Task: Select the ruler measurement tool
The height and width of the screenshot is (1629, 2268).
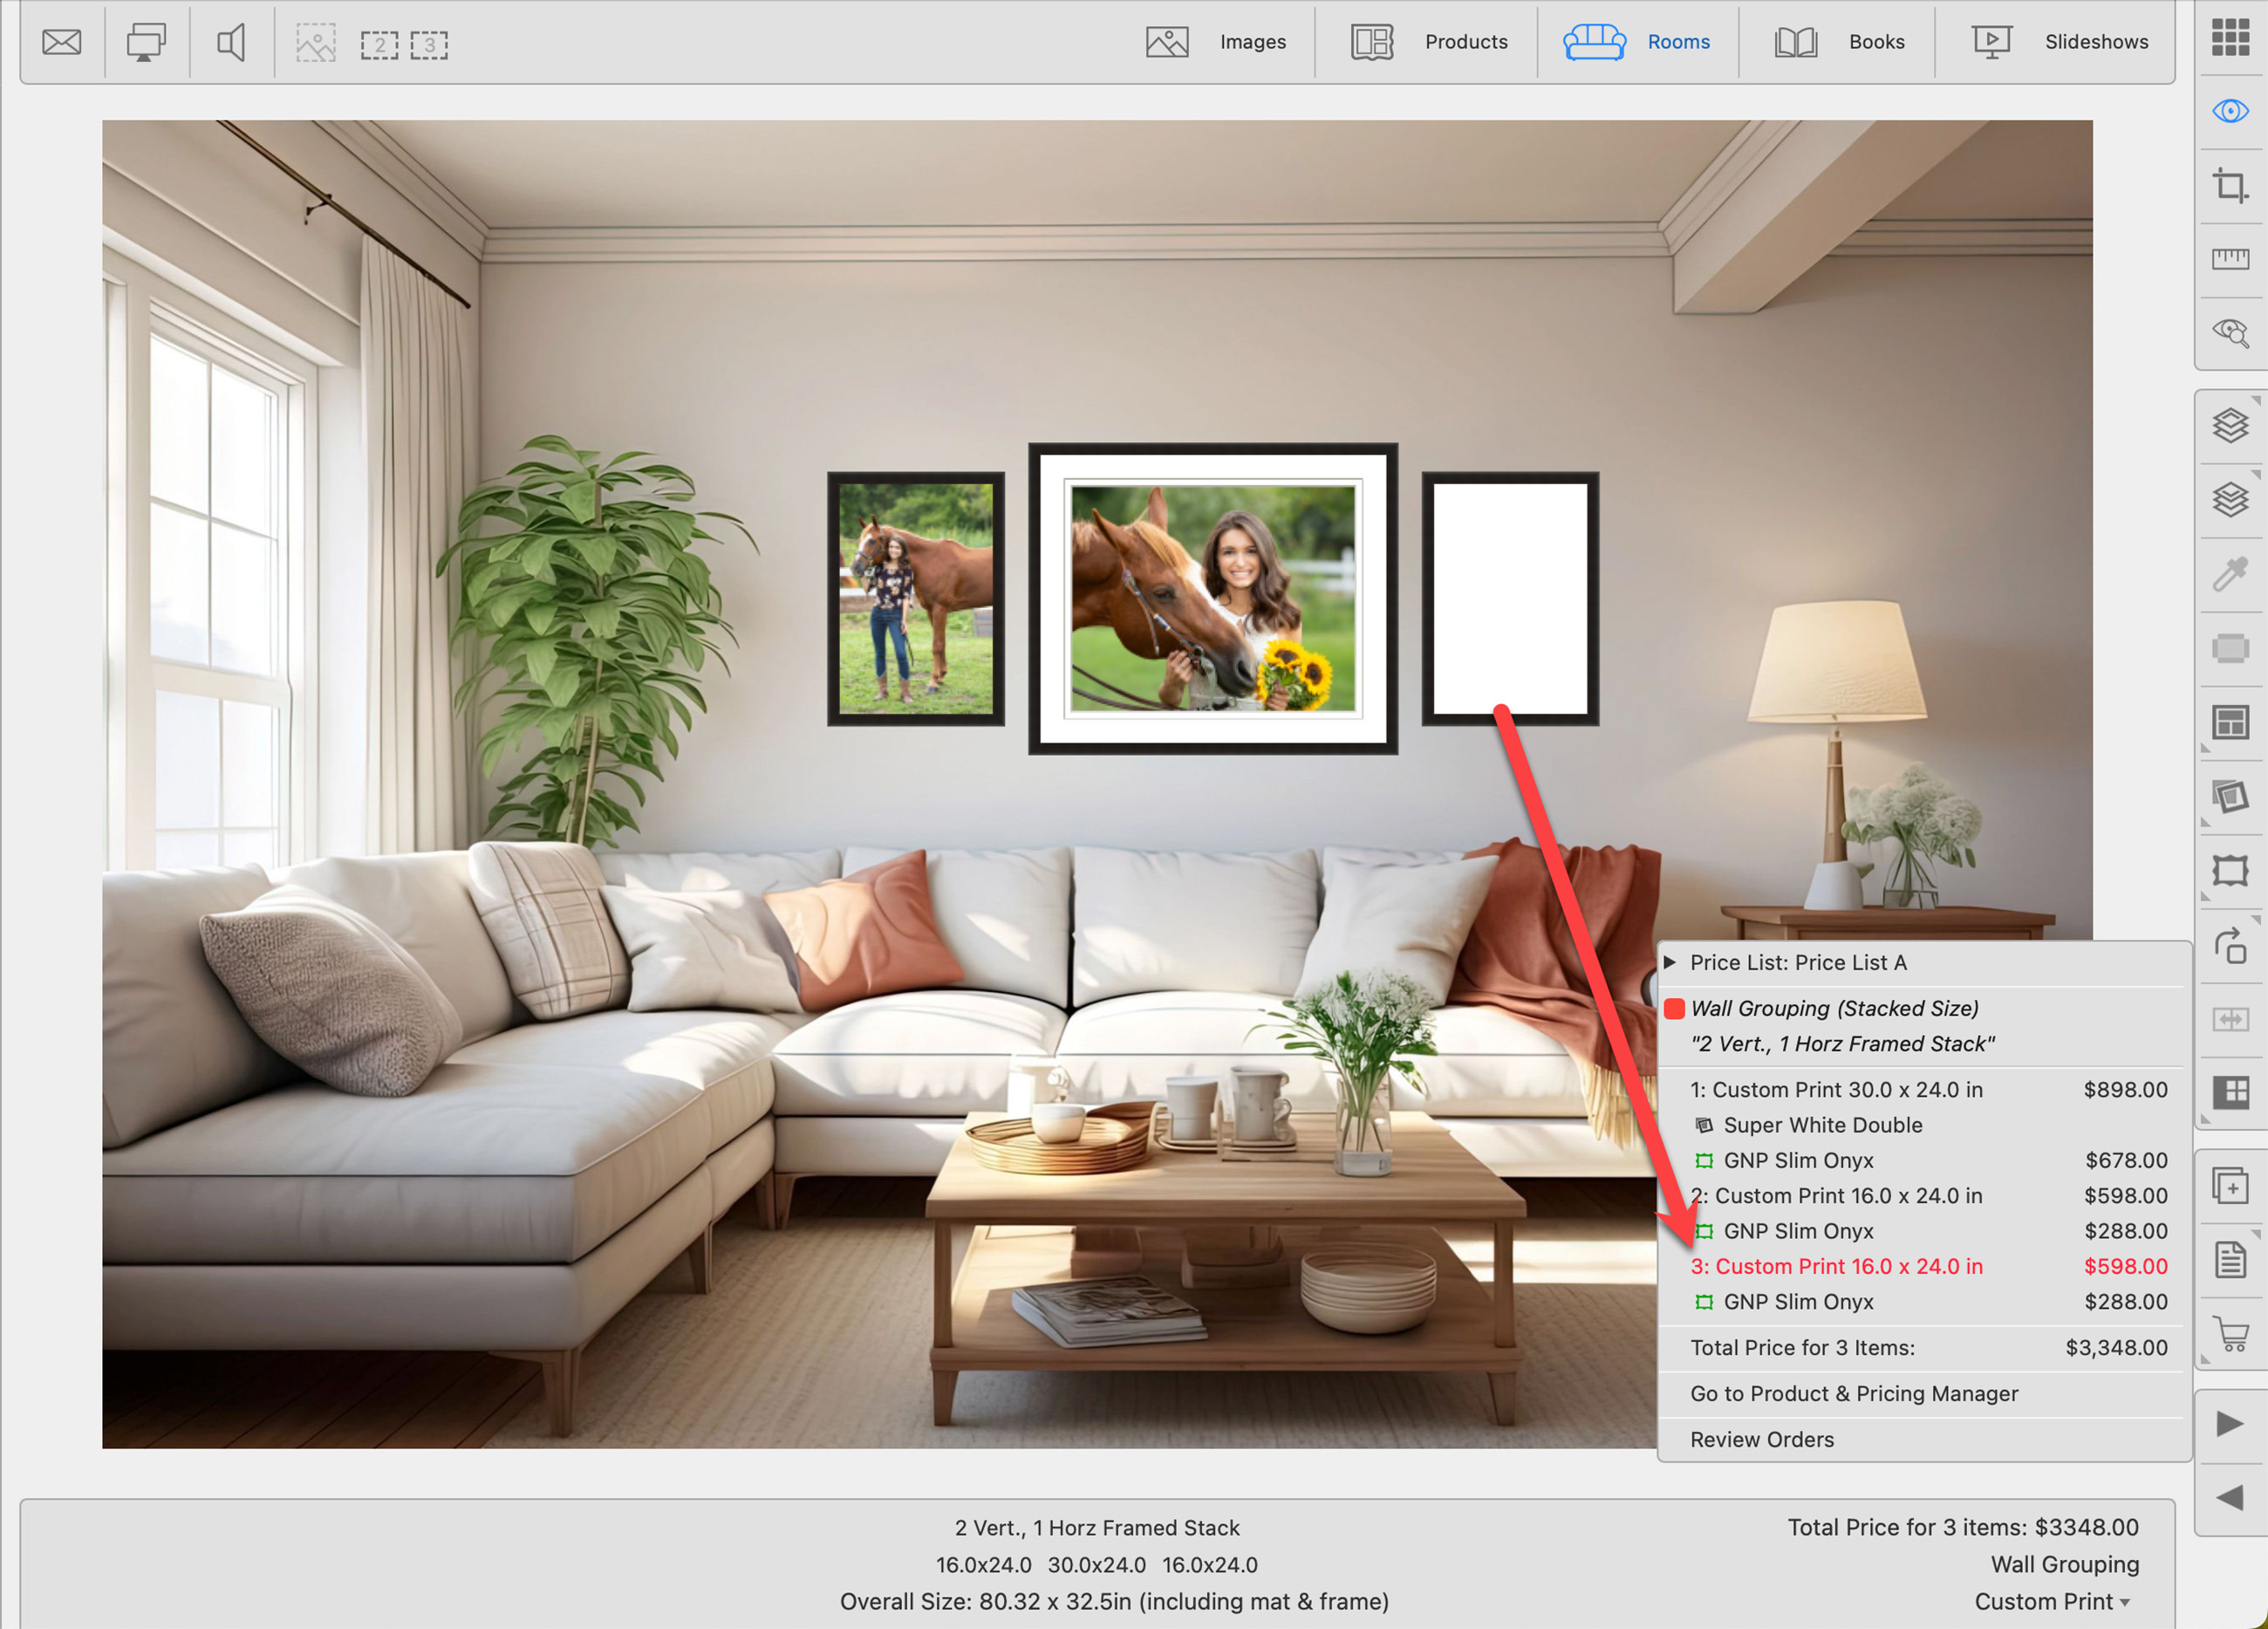Action: (x=2230, y=259)
